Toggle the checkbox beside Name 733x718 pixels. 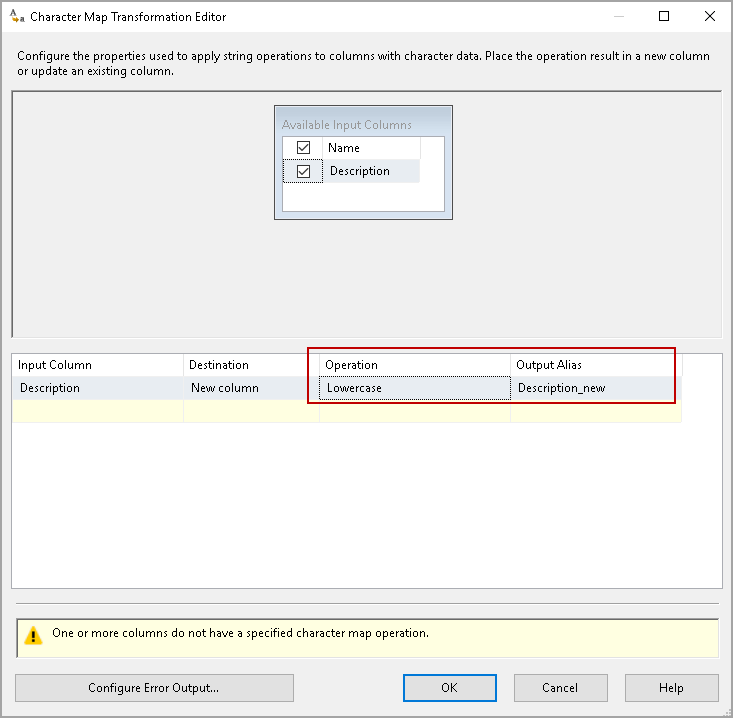click(304, 148)
